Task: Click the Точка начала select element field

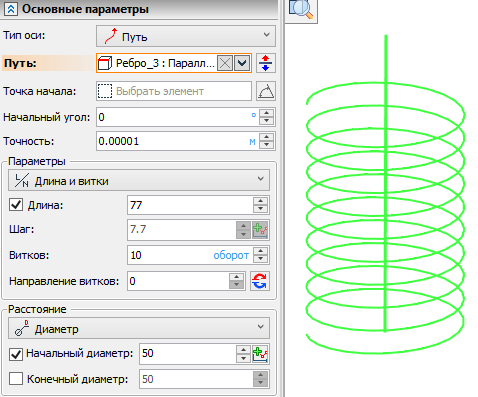Action: 174,91
